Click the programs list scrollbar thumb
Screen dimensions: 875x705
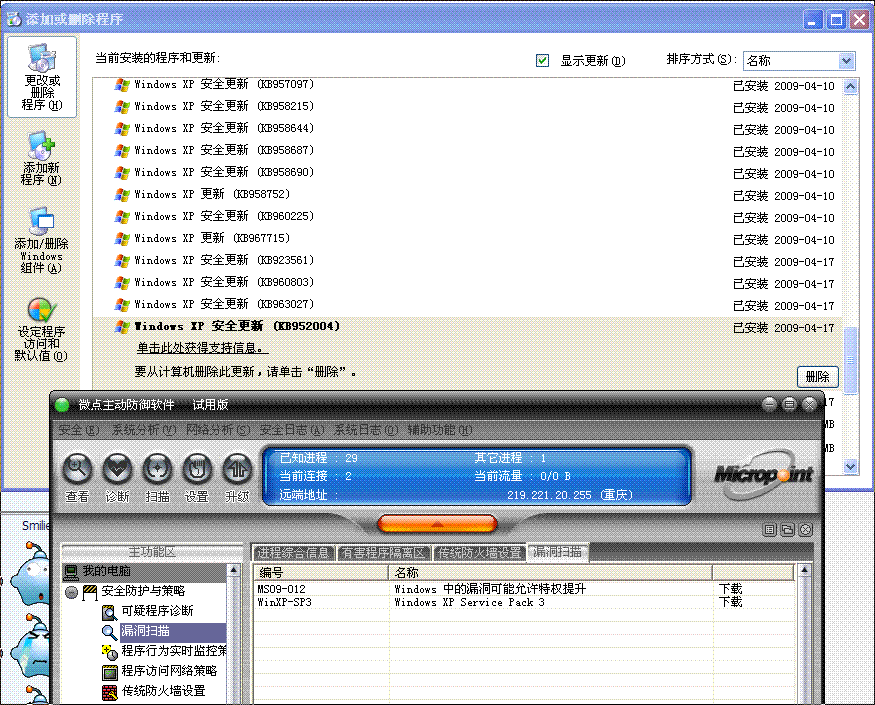coord(850,360)
